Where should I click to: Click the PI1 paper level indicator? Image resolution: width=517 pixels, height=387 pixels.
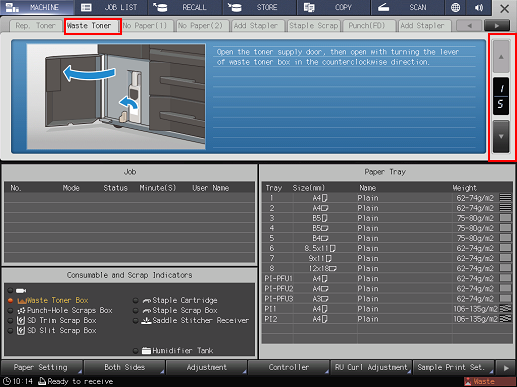point(505,308)
